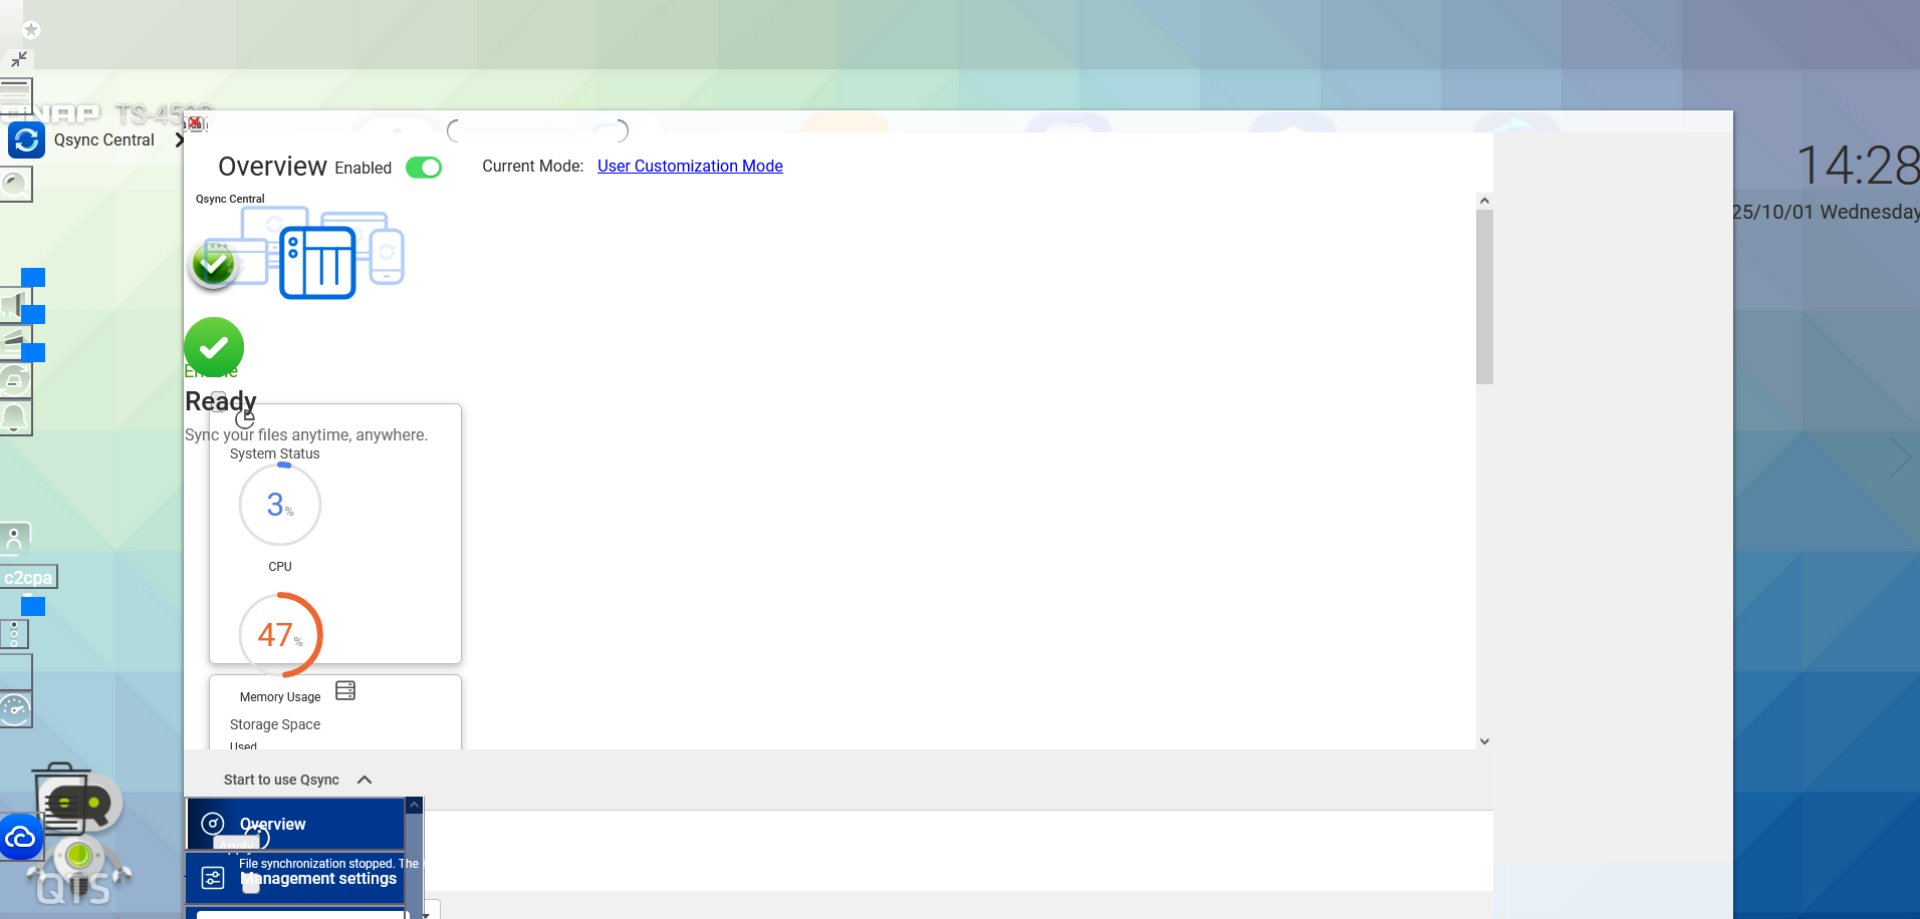This screenshot has width=1920, height=919.
Task: Click the 'Memory Usage' label
Action: tap(280, 697)
